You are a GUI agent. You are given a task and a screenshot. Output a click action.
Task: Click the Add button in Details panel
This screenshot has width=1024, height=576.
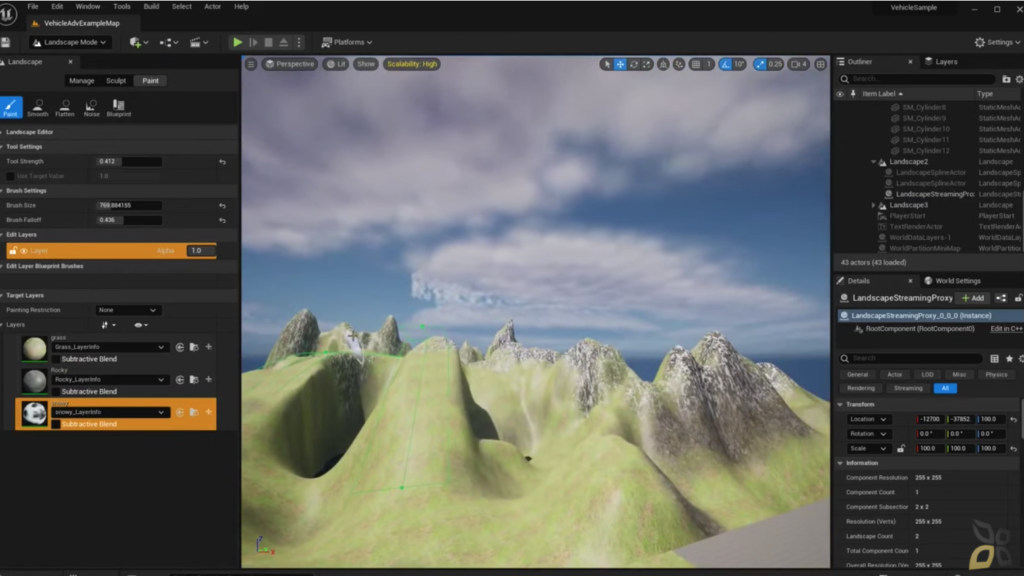(973, 298)
